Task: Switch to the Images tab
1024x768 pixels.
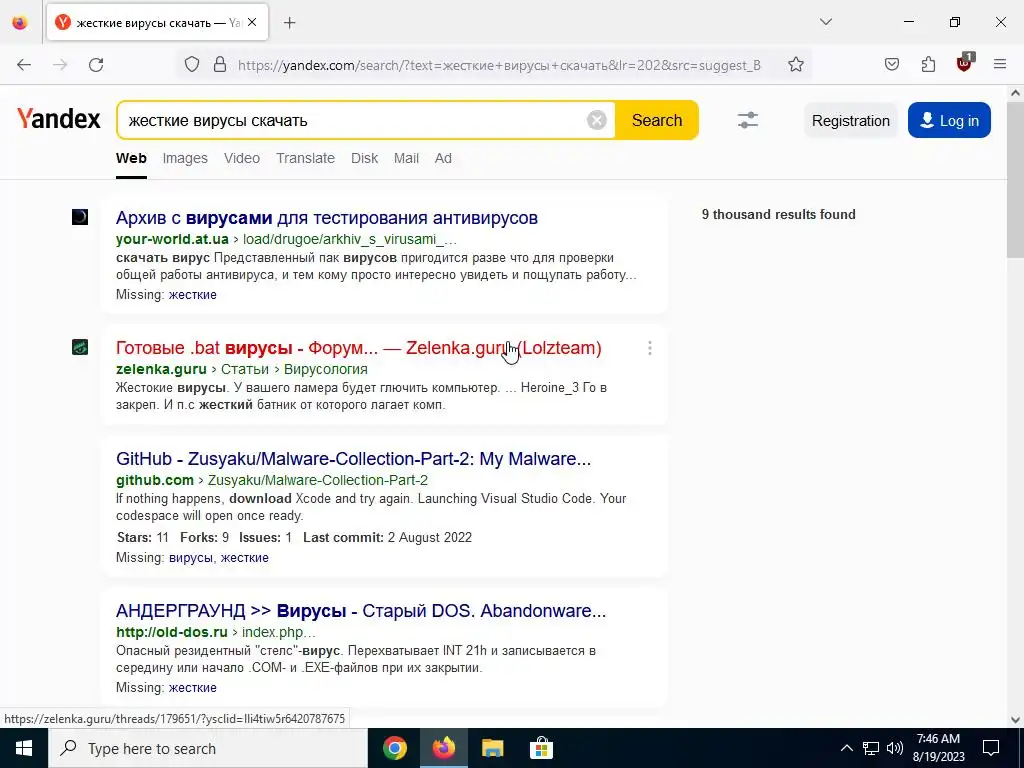Action: point(185,158)
